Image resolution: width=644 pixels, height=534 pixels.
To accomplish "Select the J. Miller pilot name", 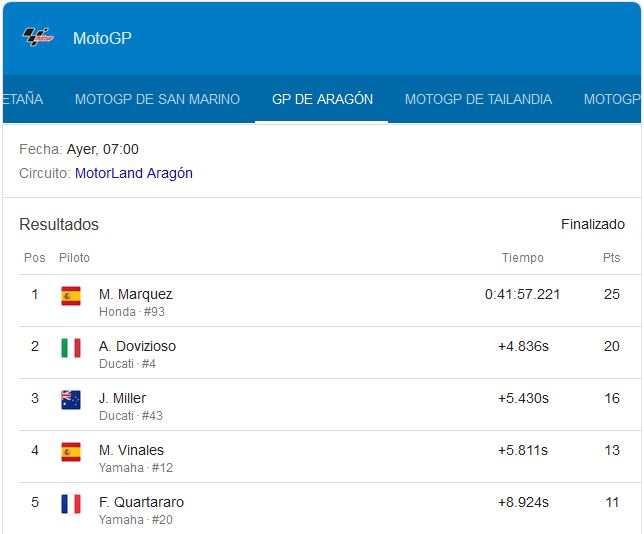I will pos(122,398).
